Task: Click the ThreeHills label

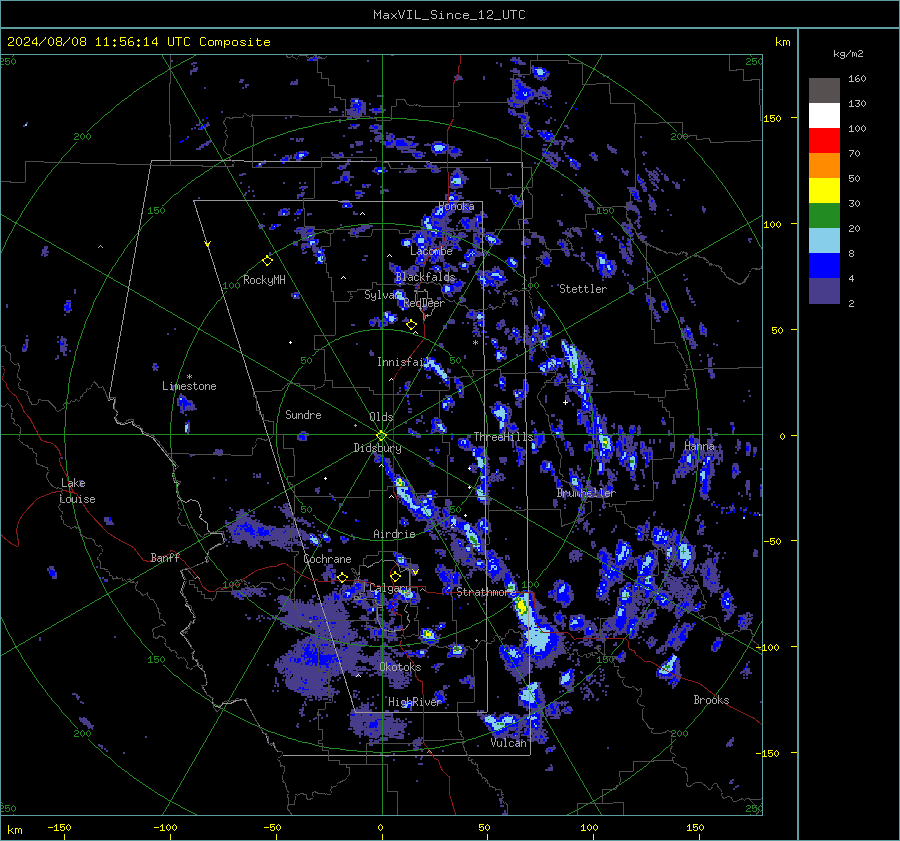Action: [x=503, y=437]
